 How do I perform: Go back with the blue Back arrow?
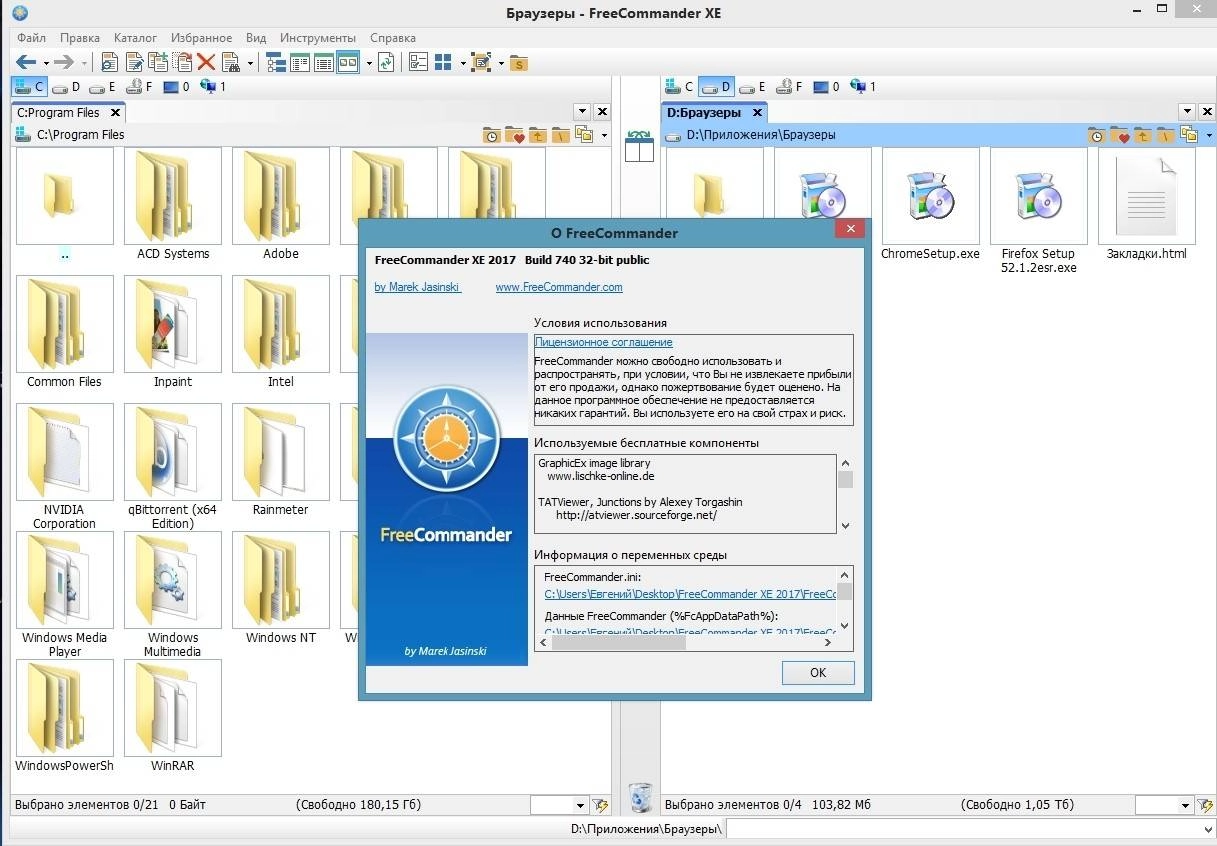(26, 62)
